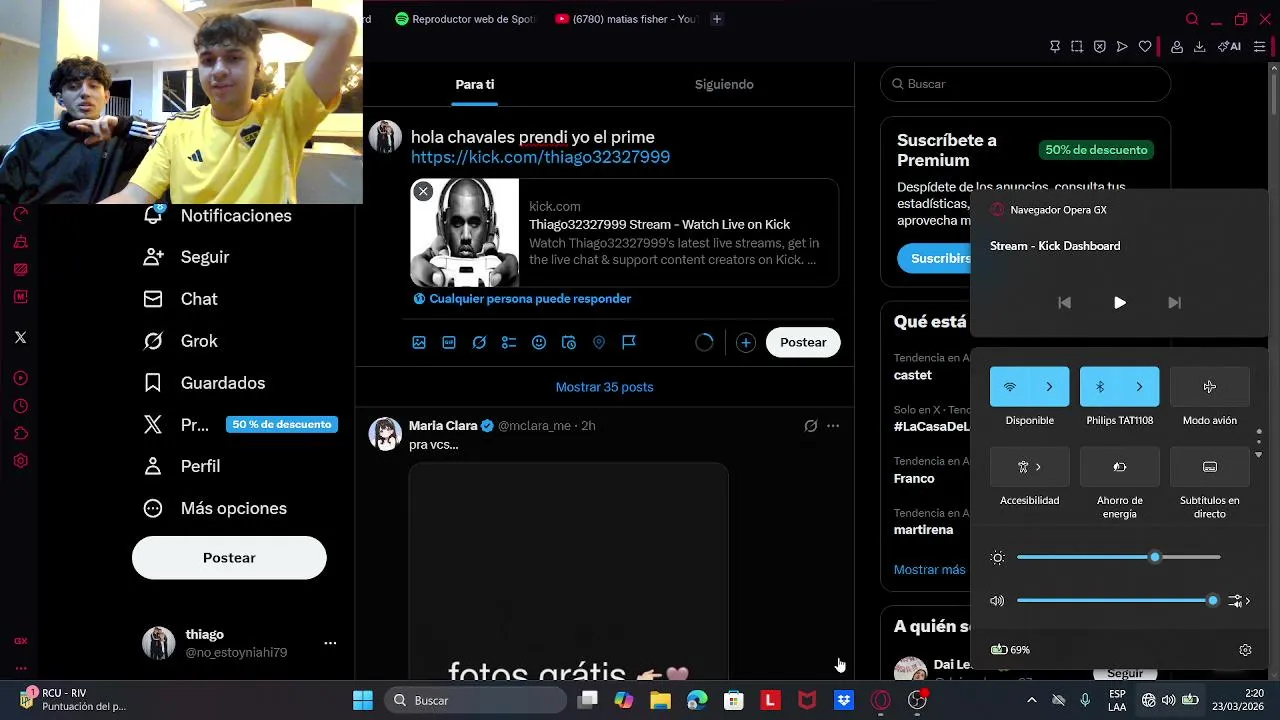Click the Buscar search field on X
This screenshot has width=1280, height=720.
pos(1025,84)
